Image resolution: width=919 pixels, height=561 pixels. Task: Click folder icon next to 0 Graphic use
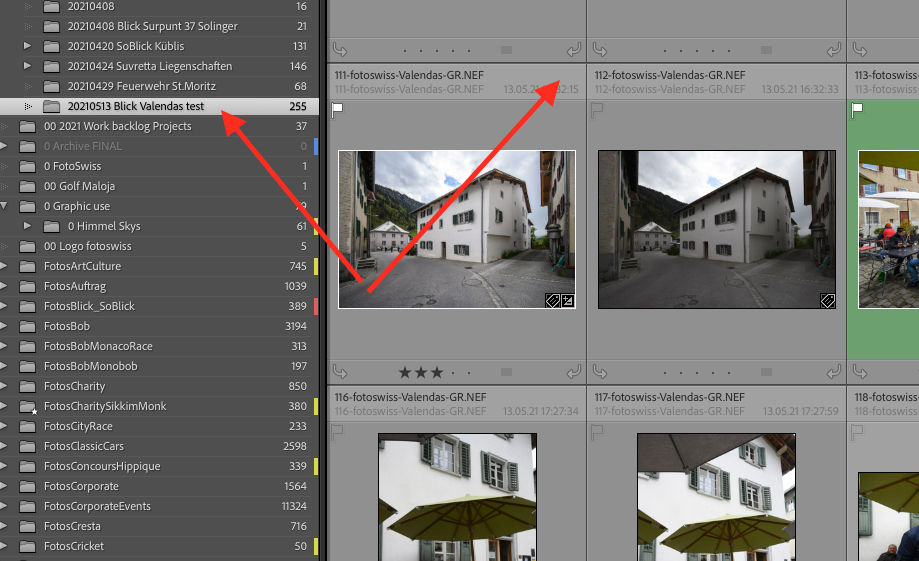point(28,206)
